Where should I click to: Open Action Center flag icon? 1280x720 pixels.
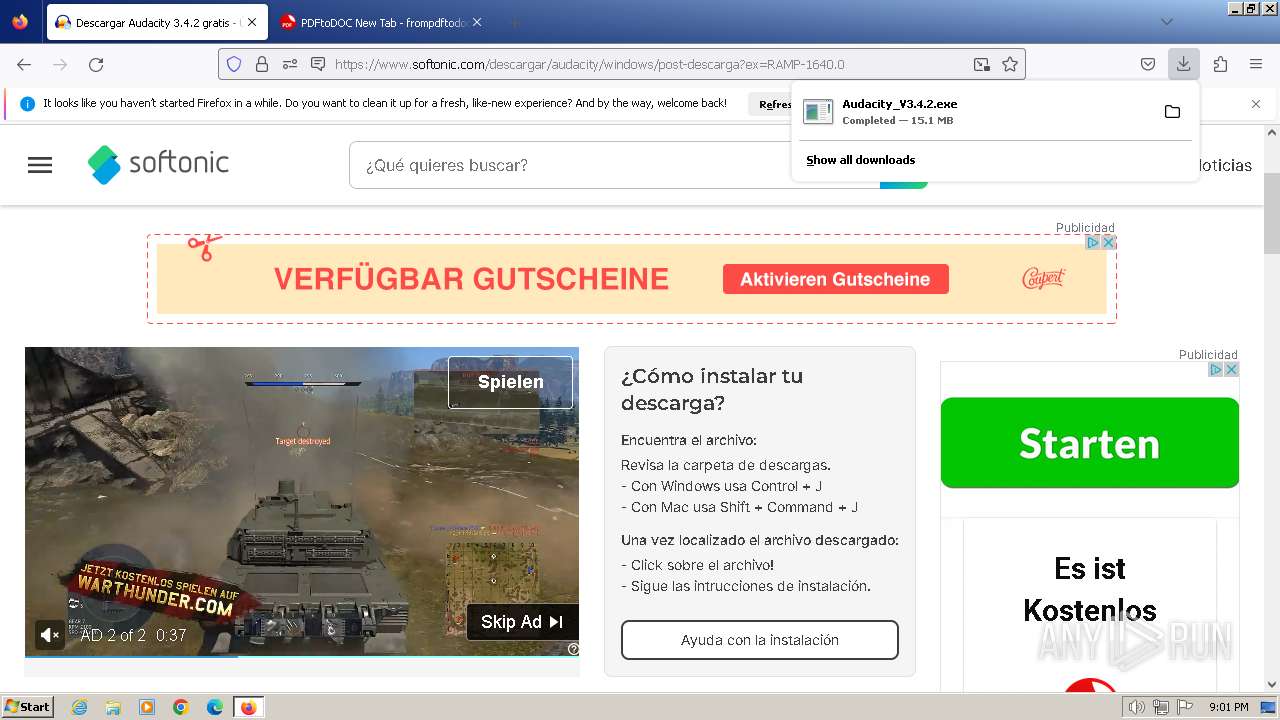click(1185, 707)
